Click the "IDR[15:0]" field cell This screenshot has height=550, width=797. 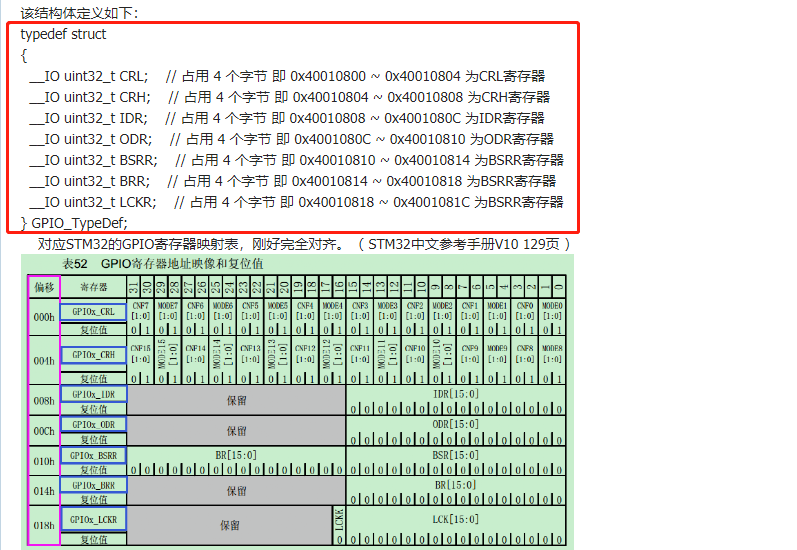click(456, 394)
